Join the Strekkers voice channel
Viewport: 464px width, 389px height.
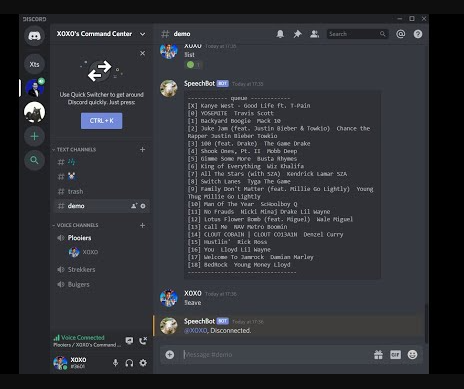(101, 269)
